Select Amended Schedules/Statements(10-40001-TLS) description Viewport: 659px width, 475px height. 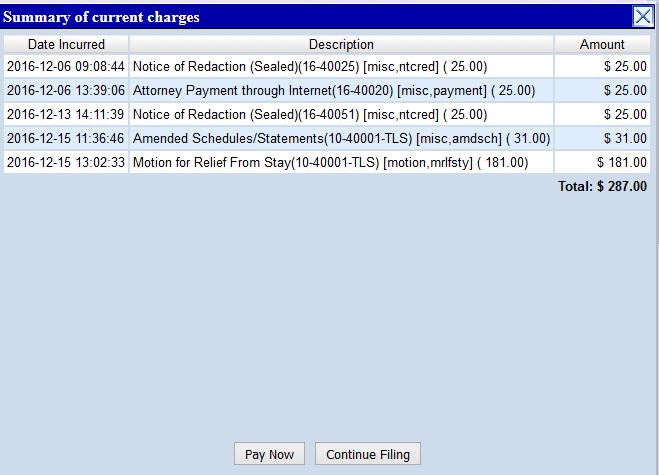(341, 138)
